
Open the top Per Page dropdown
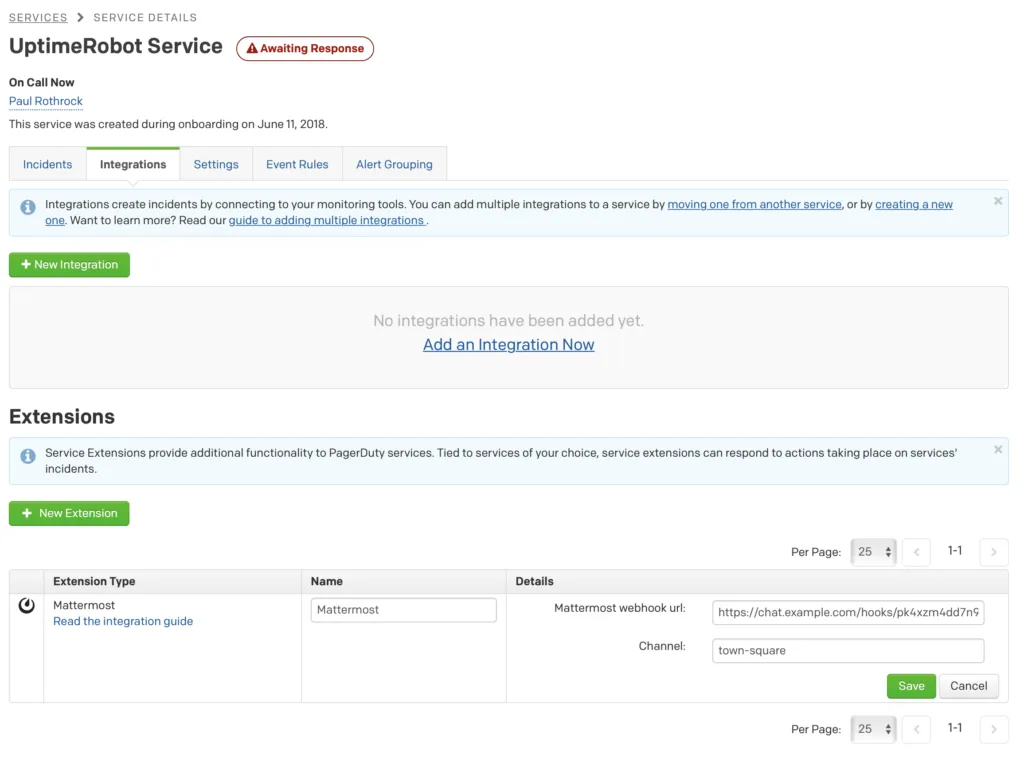pyautogui.click(x=874, y=552)
